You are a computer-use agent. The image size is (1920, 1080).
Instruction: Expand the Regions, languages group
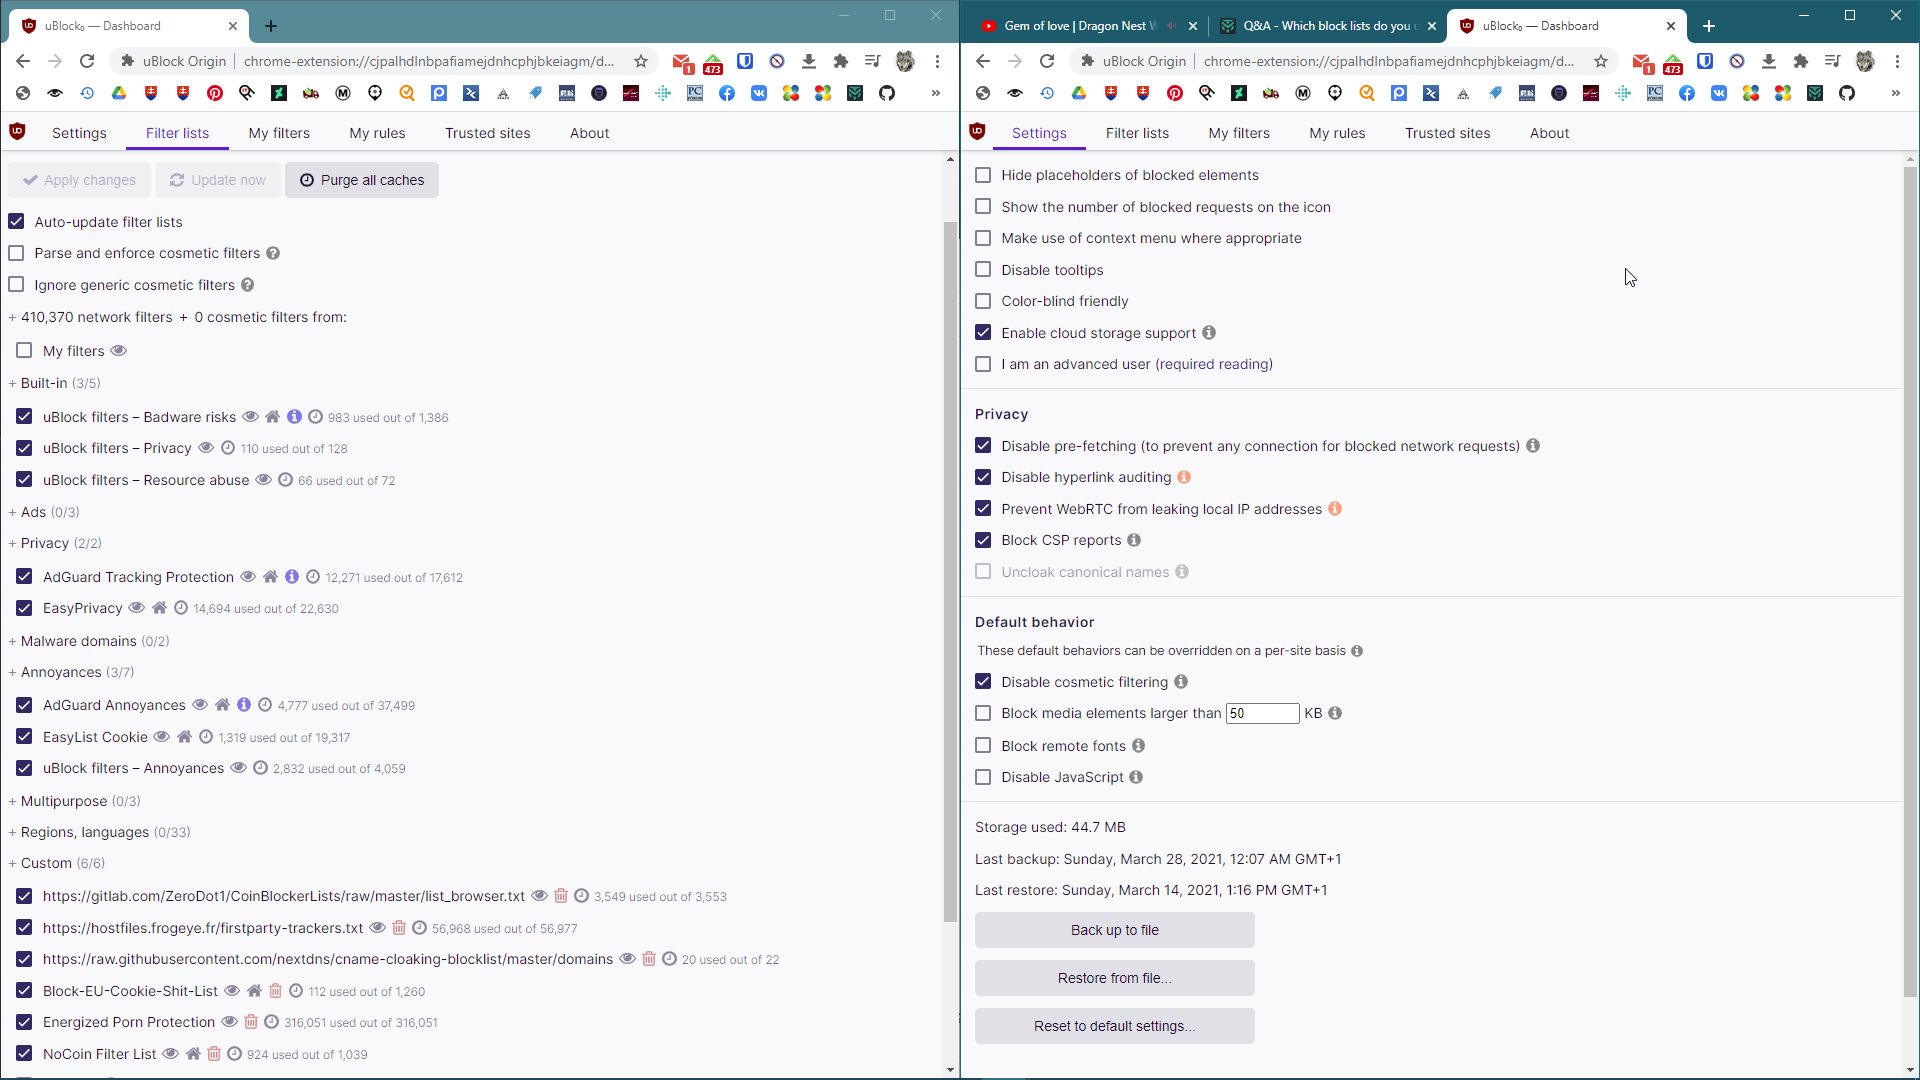99,832
